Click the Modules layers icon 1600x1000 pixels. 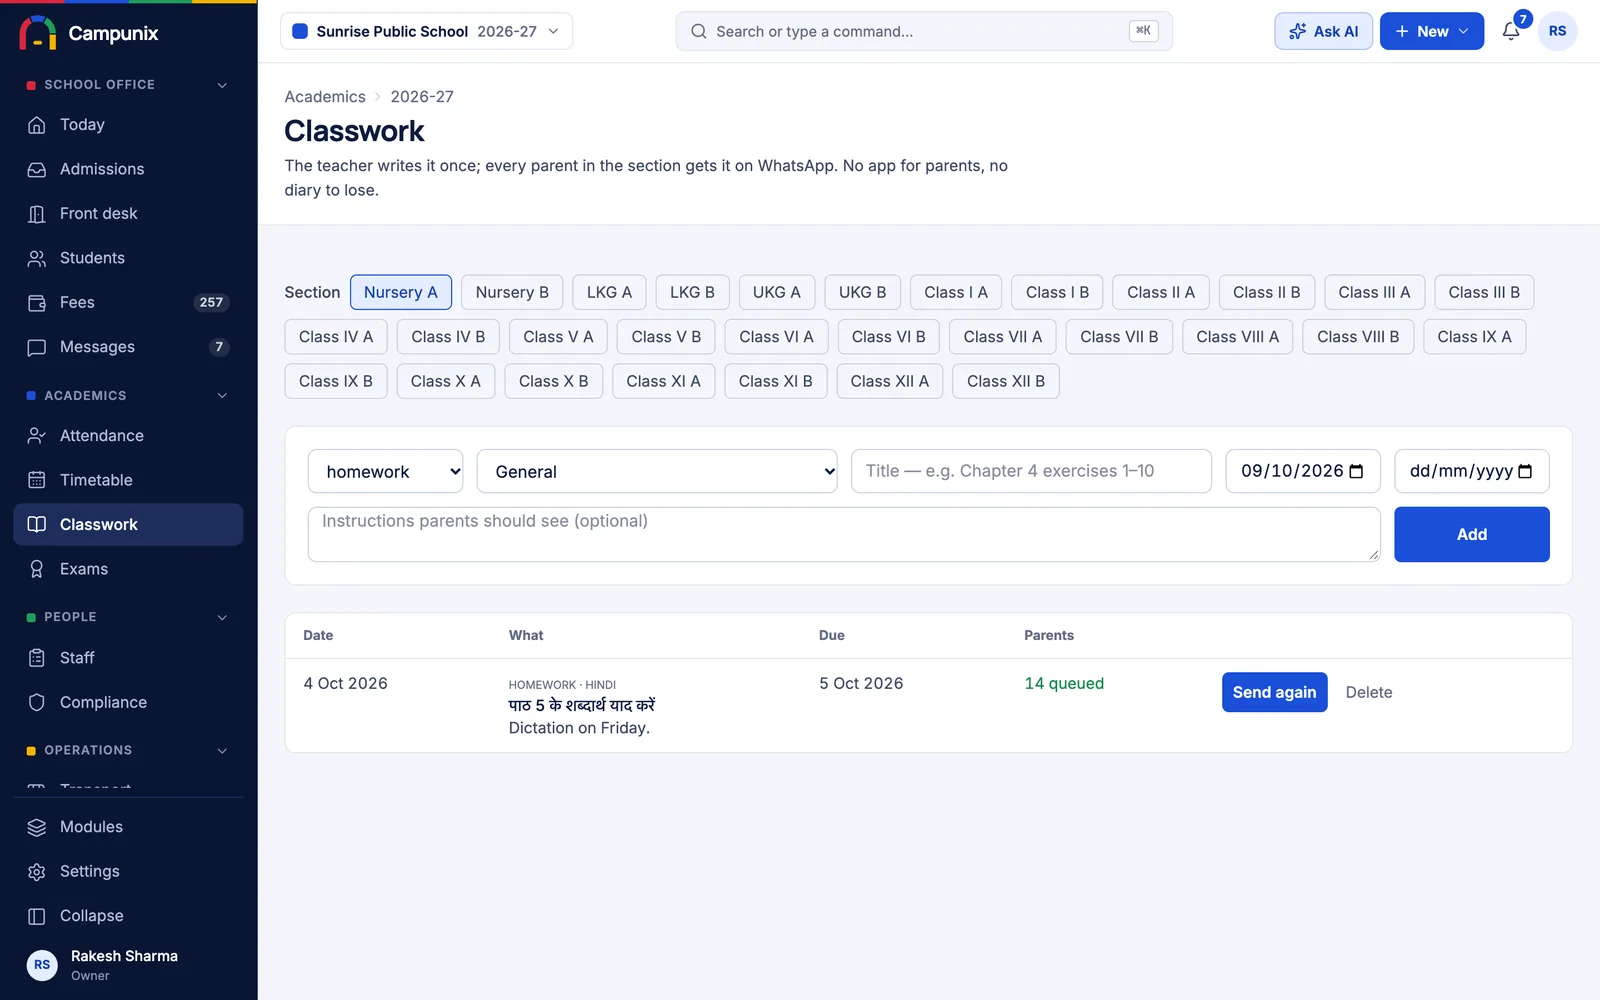click(37, 827)
